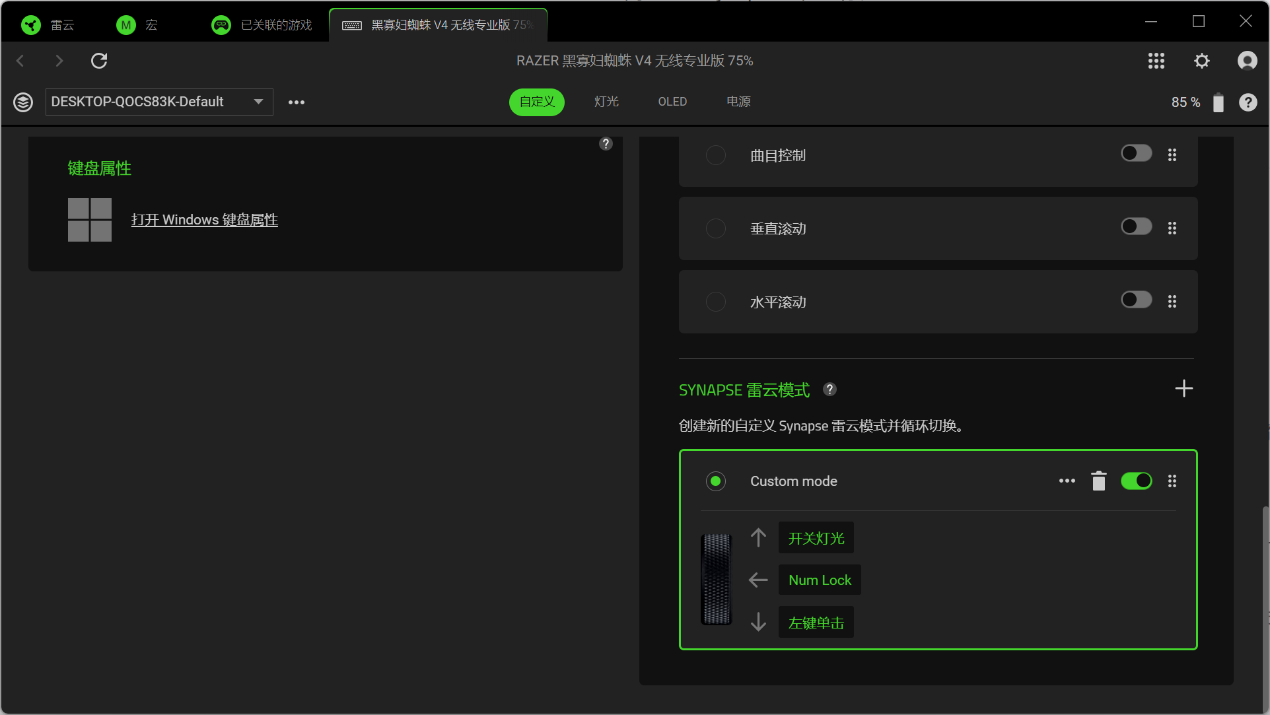1270x715 pixels.
Task: Open 打开 Windows 键盘属性 link
Action: tap(205, 220)
